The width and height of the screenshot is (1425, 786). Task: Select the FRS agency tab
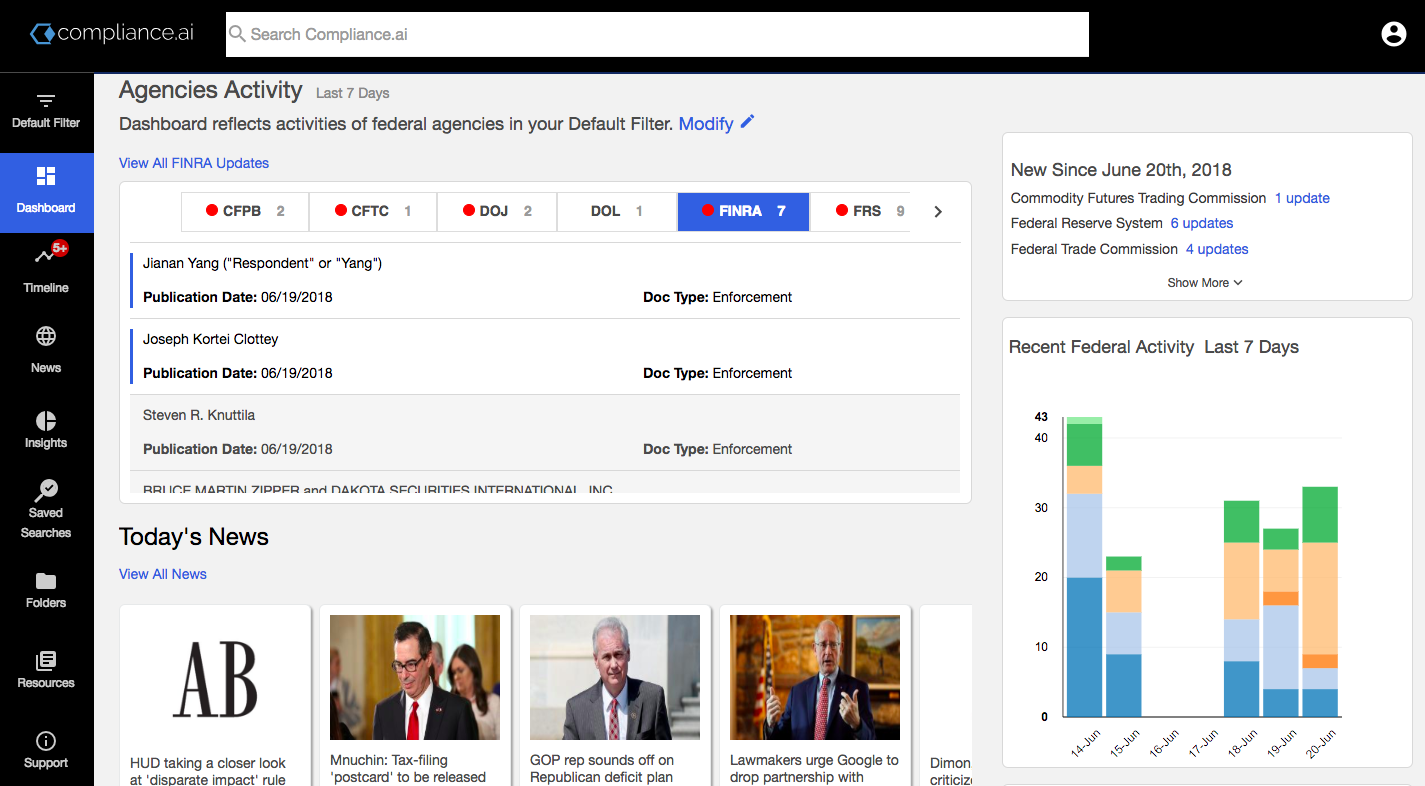(860, 211)
